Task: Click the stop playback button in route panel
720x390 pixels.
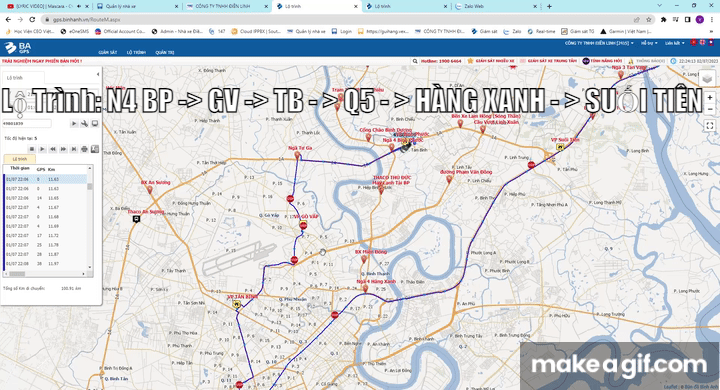Action: coord(32,149)
